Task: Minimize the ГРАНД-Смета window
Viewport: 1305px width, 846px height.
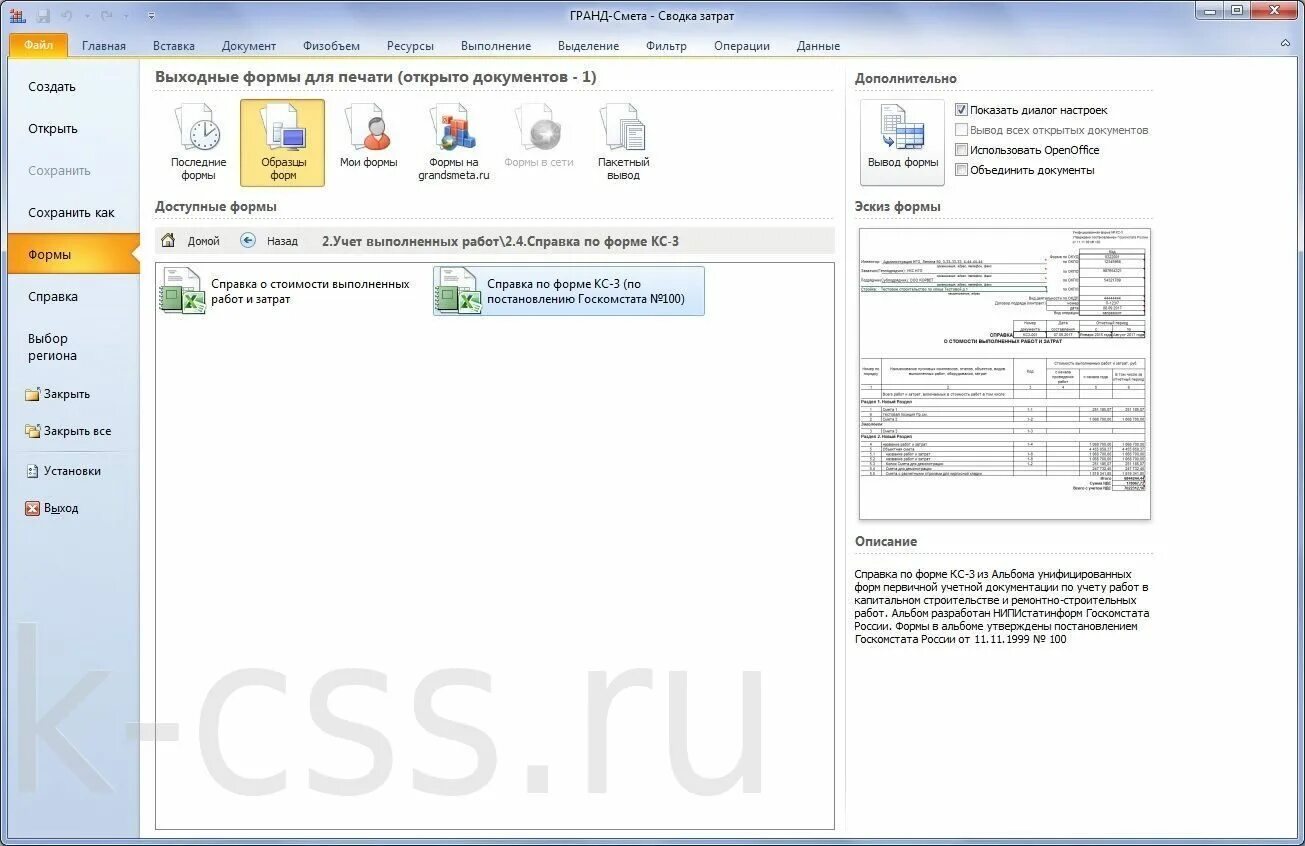Action: tap(1210, 11)
